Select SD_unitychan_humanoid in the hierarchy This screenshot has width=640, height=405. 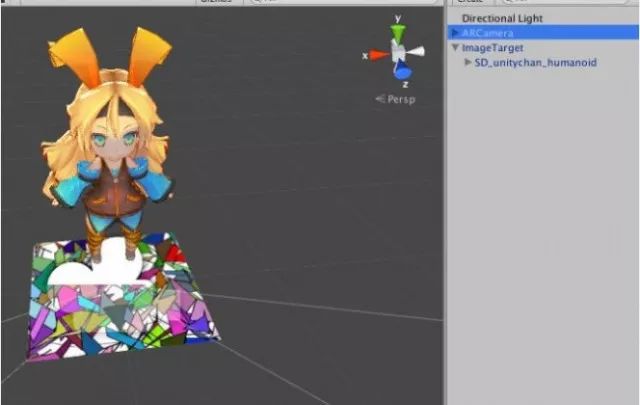tap(535, 62)
